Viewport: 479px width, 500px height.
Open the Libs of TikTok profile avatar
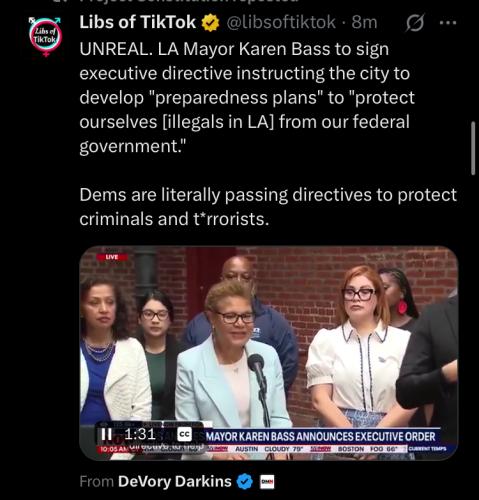(x=46, y=36)
